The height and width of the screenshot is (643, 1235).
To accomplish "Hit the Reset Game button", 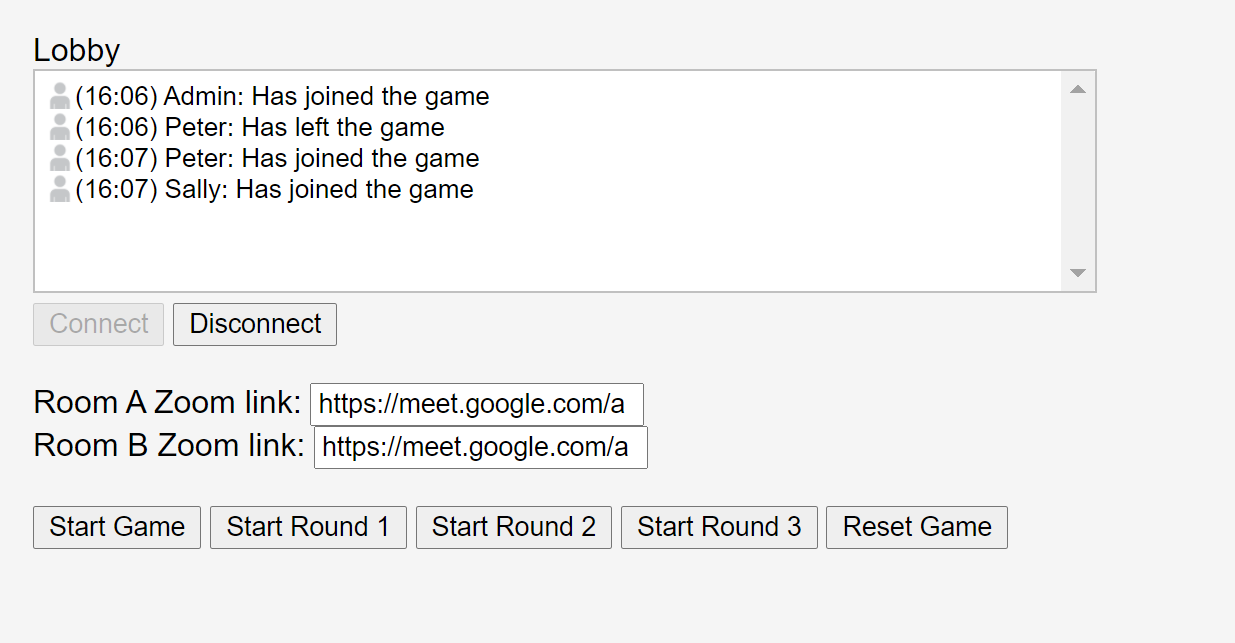I will click(x=917, y=527).
